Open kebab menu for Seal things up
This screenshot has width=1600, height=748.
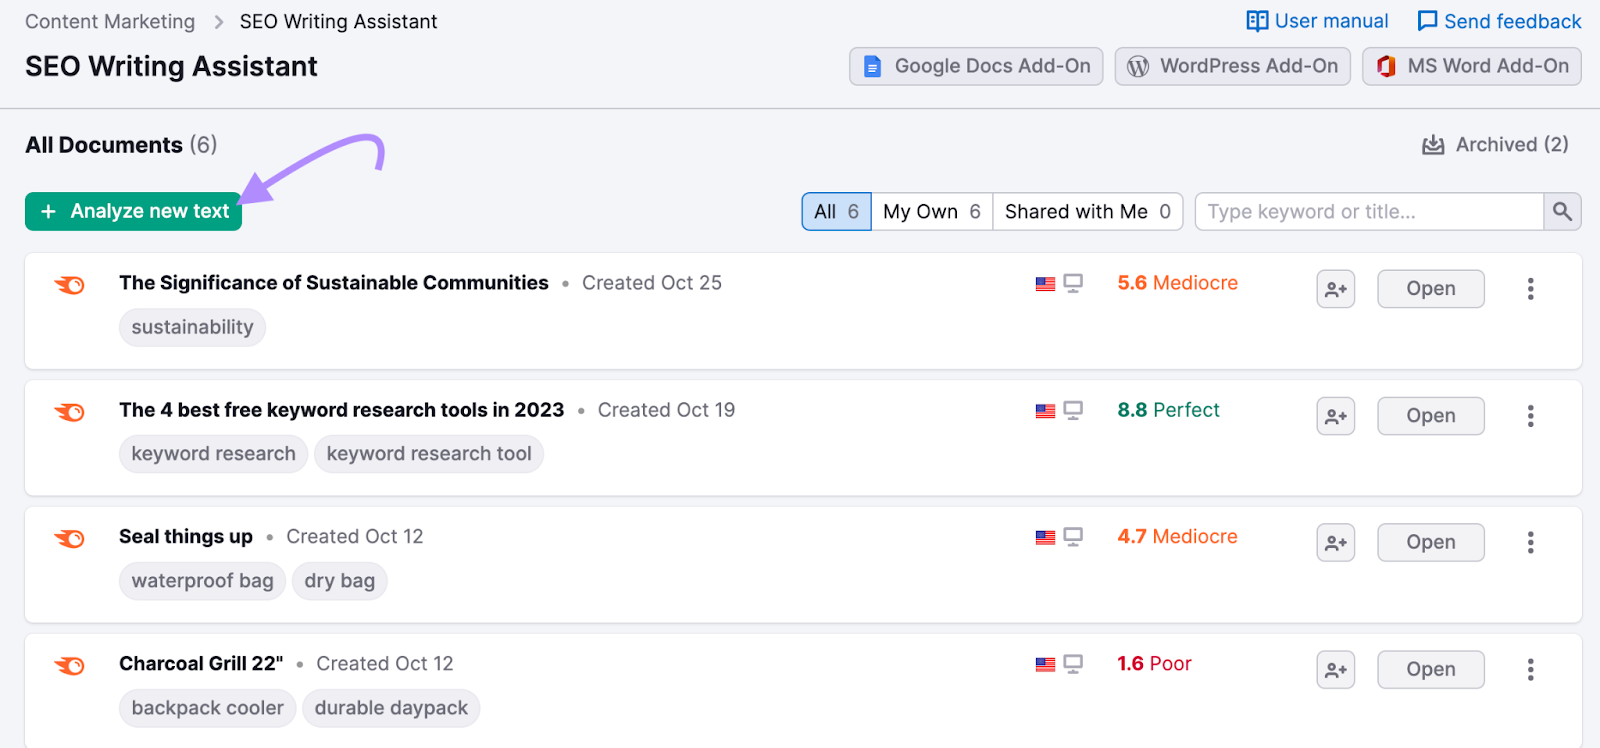[x=1530, y=543]
